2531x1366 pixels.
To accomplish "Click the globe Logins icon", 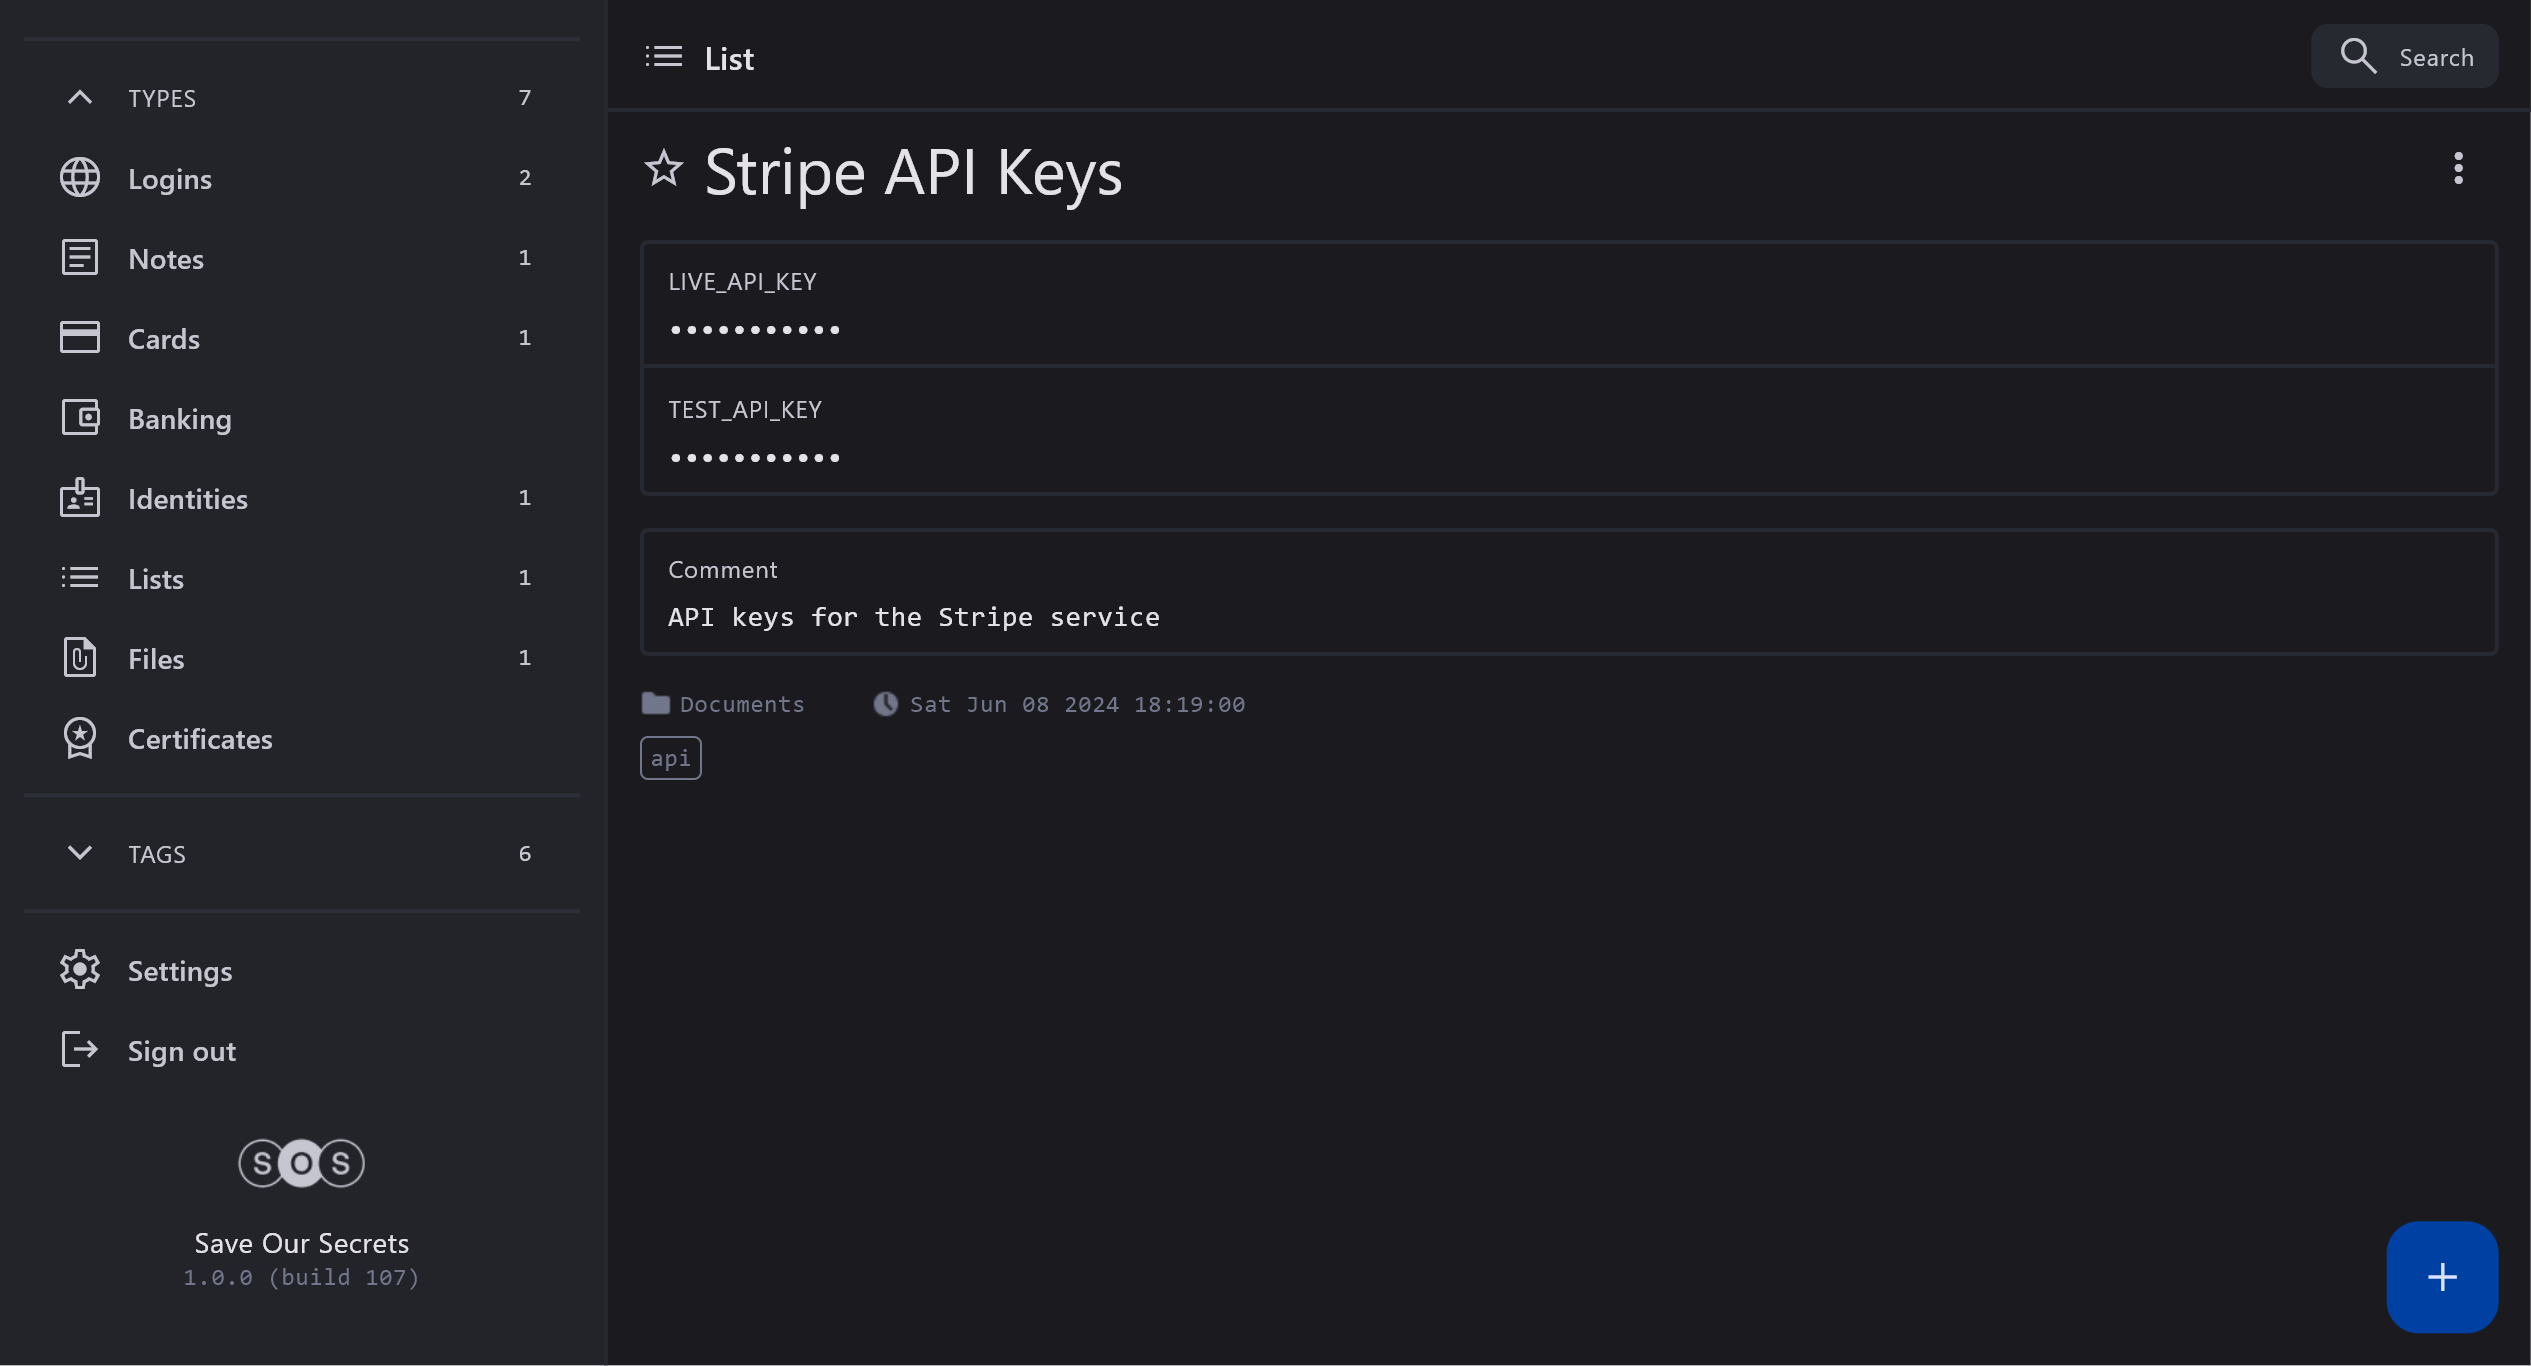I will pos(80,178).
